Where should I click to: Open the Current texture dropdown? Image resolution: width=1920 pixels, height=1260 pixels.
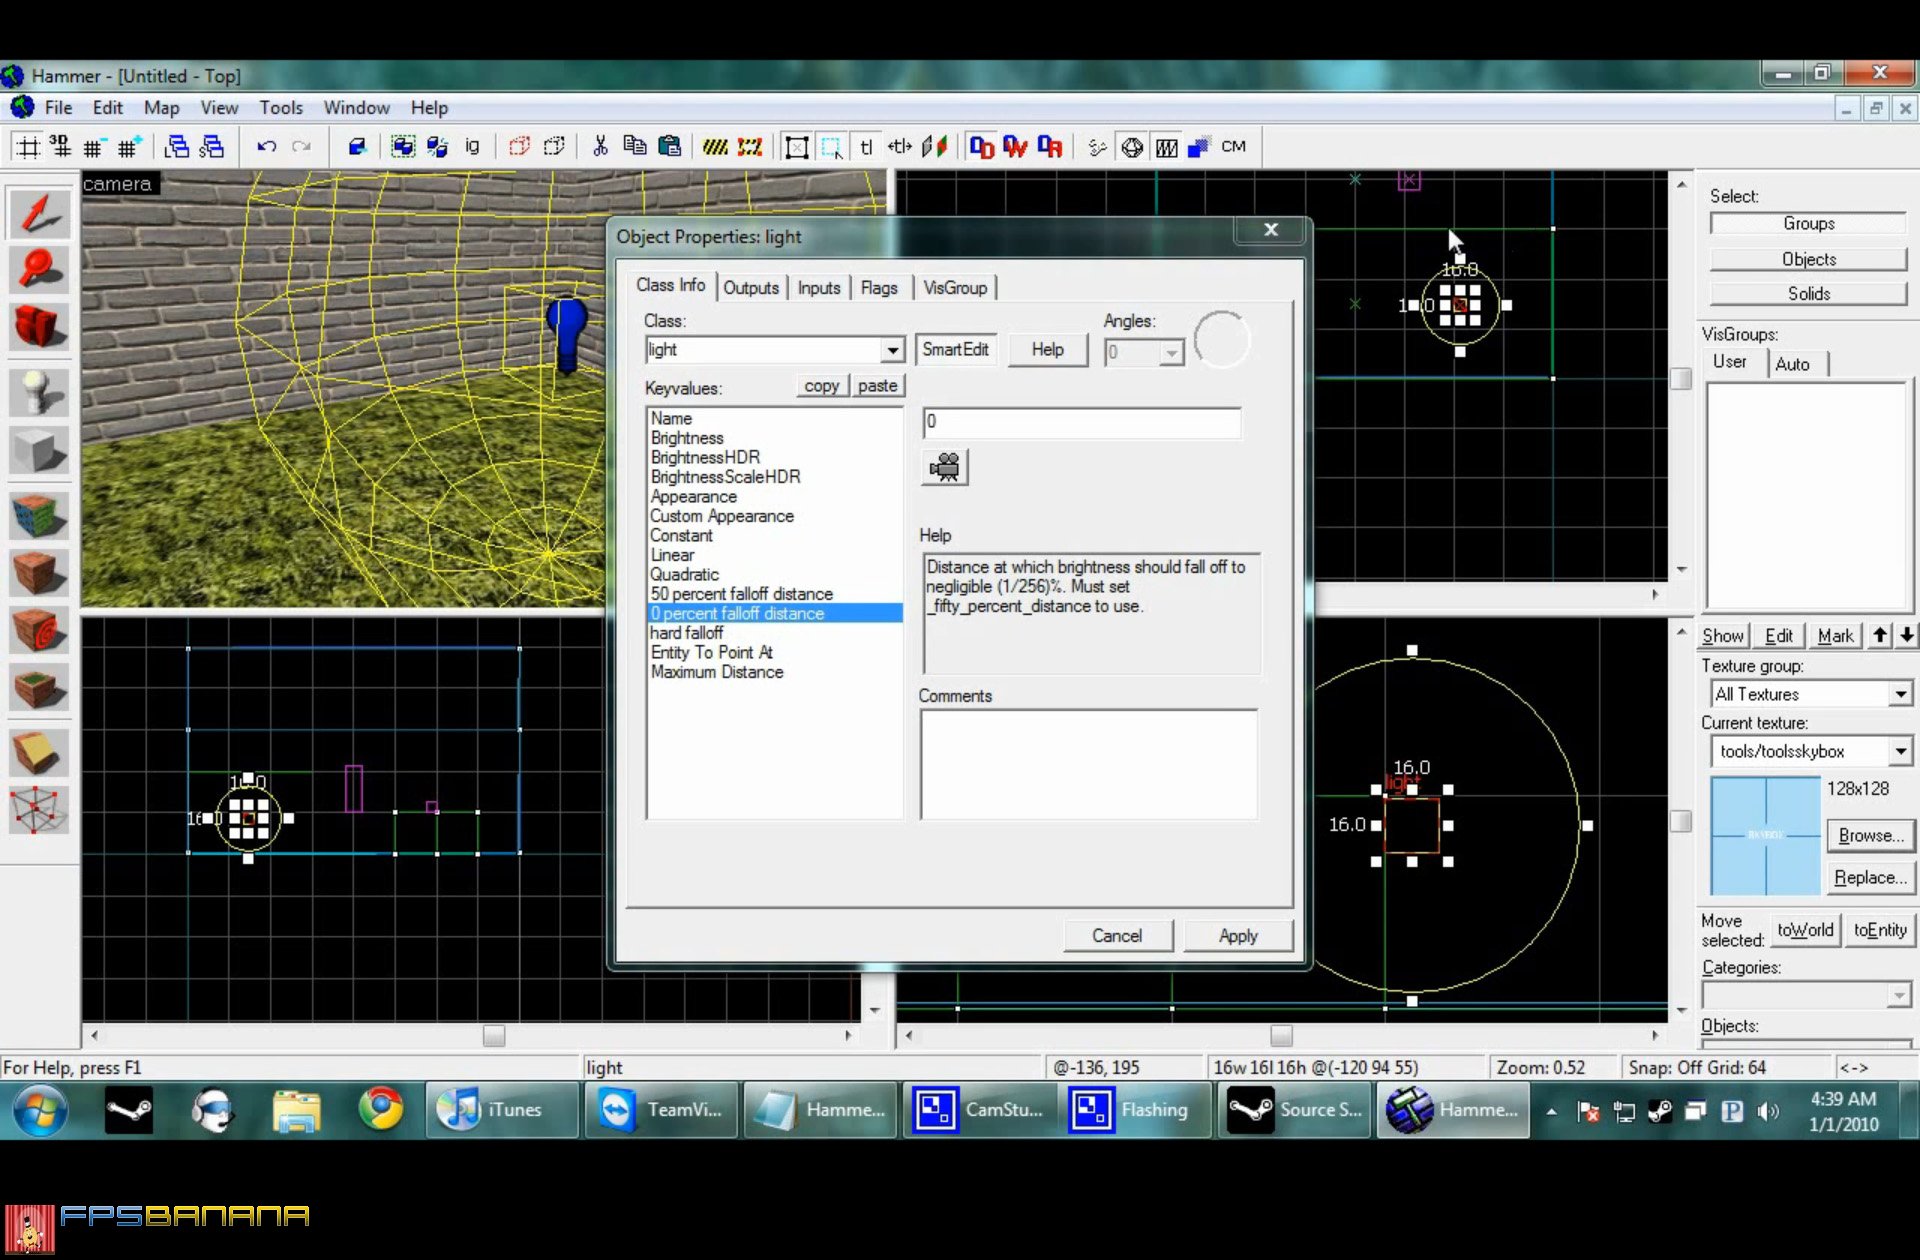[x=1900, y=751]
